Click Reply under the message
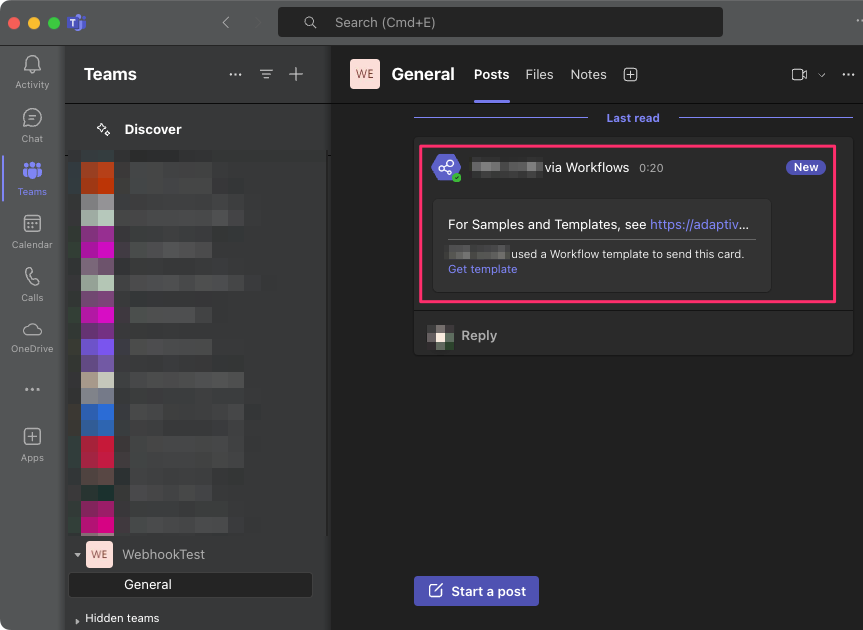This screenshot has height=630, width=863. point(479,336)
